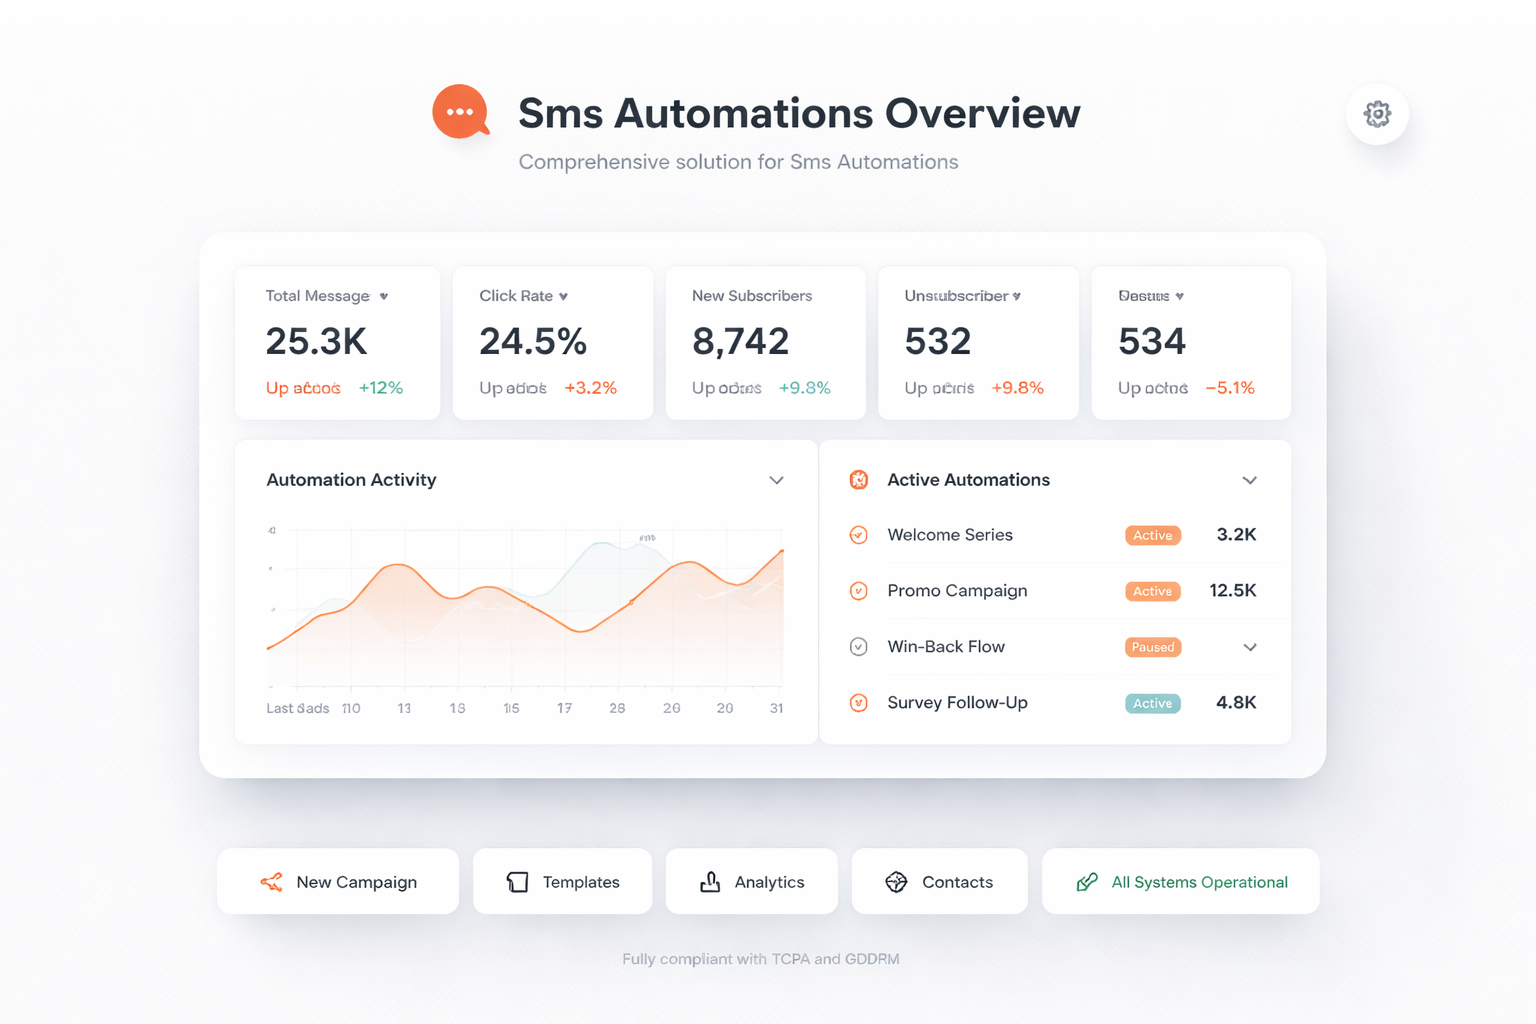This screenshot has height=1024, width=1536.
Task: Expand the Automation Activity chevron dropdown
Action: click(x=776, y=481)
